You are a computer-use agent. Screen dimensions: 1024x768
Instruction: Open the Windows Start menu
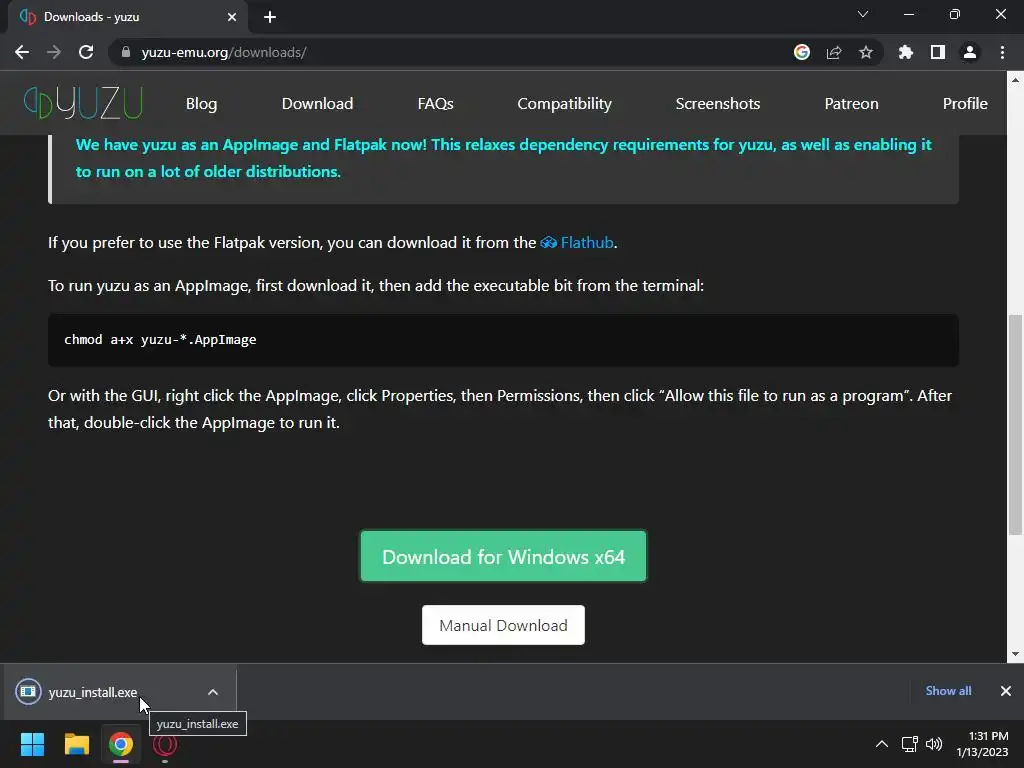click(x=32, y=744)
